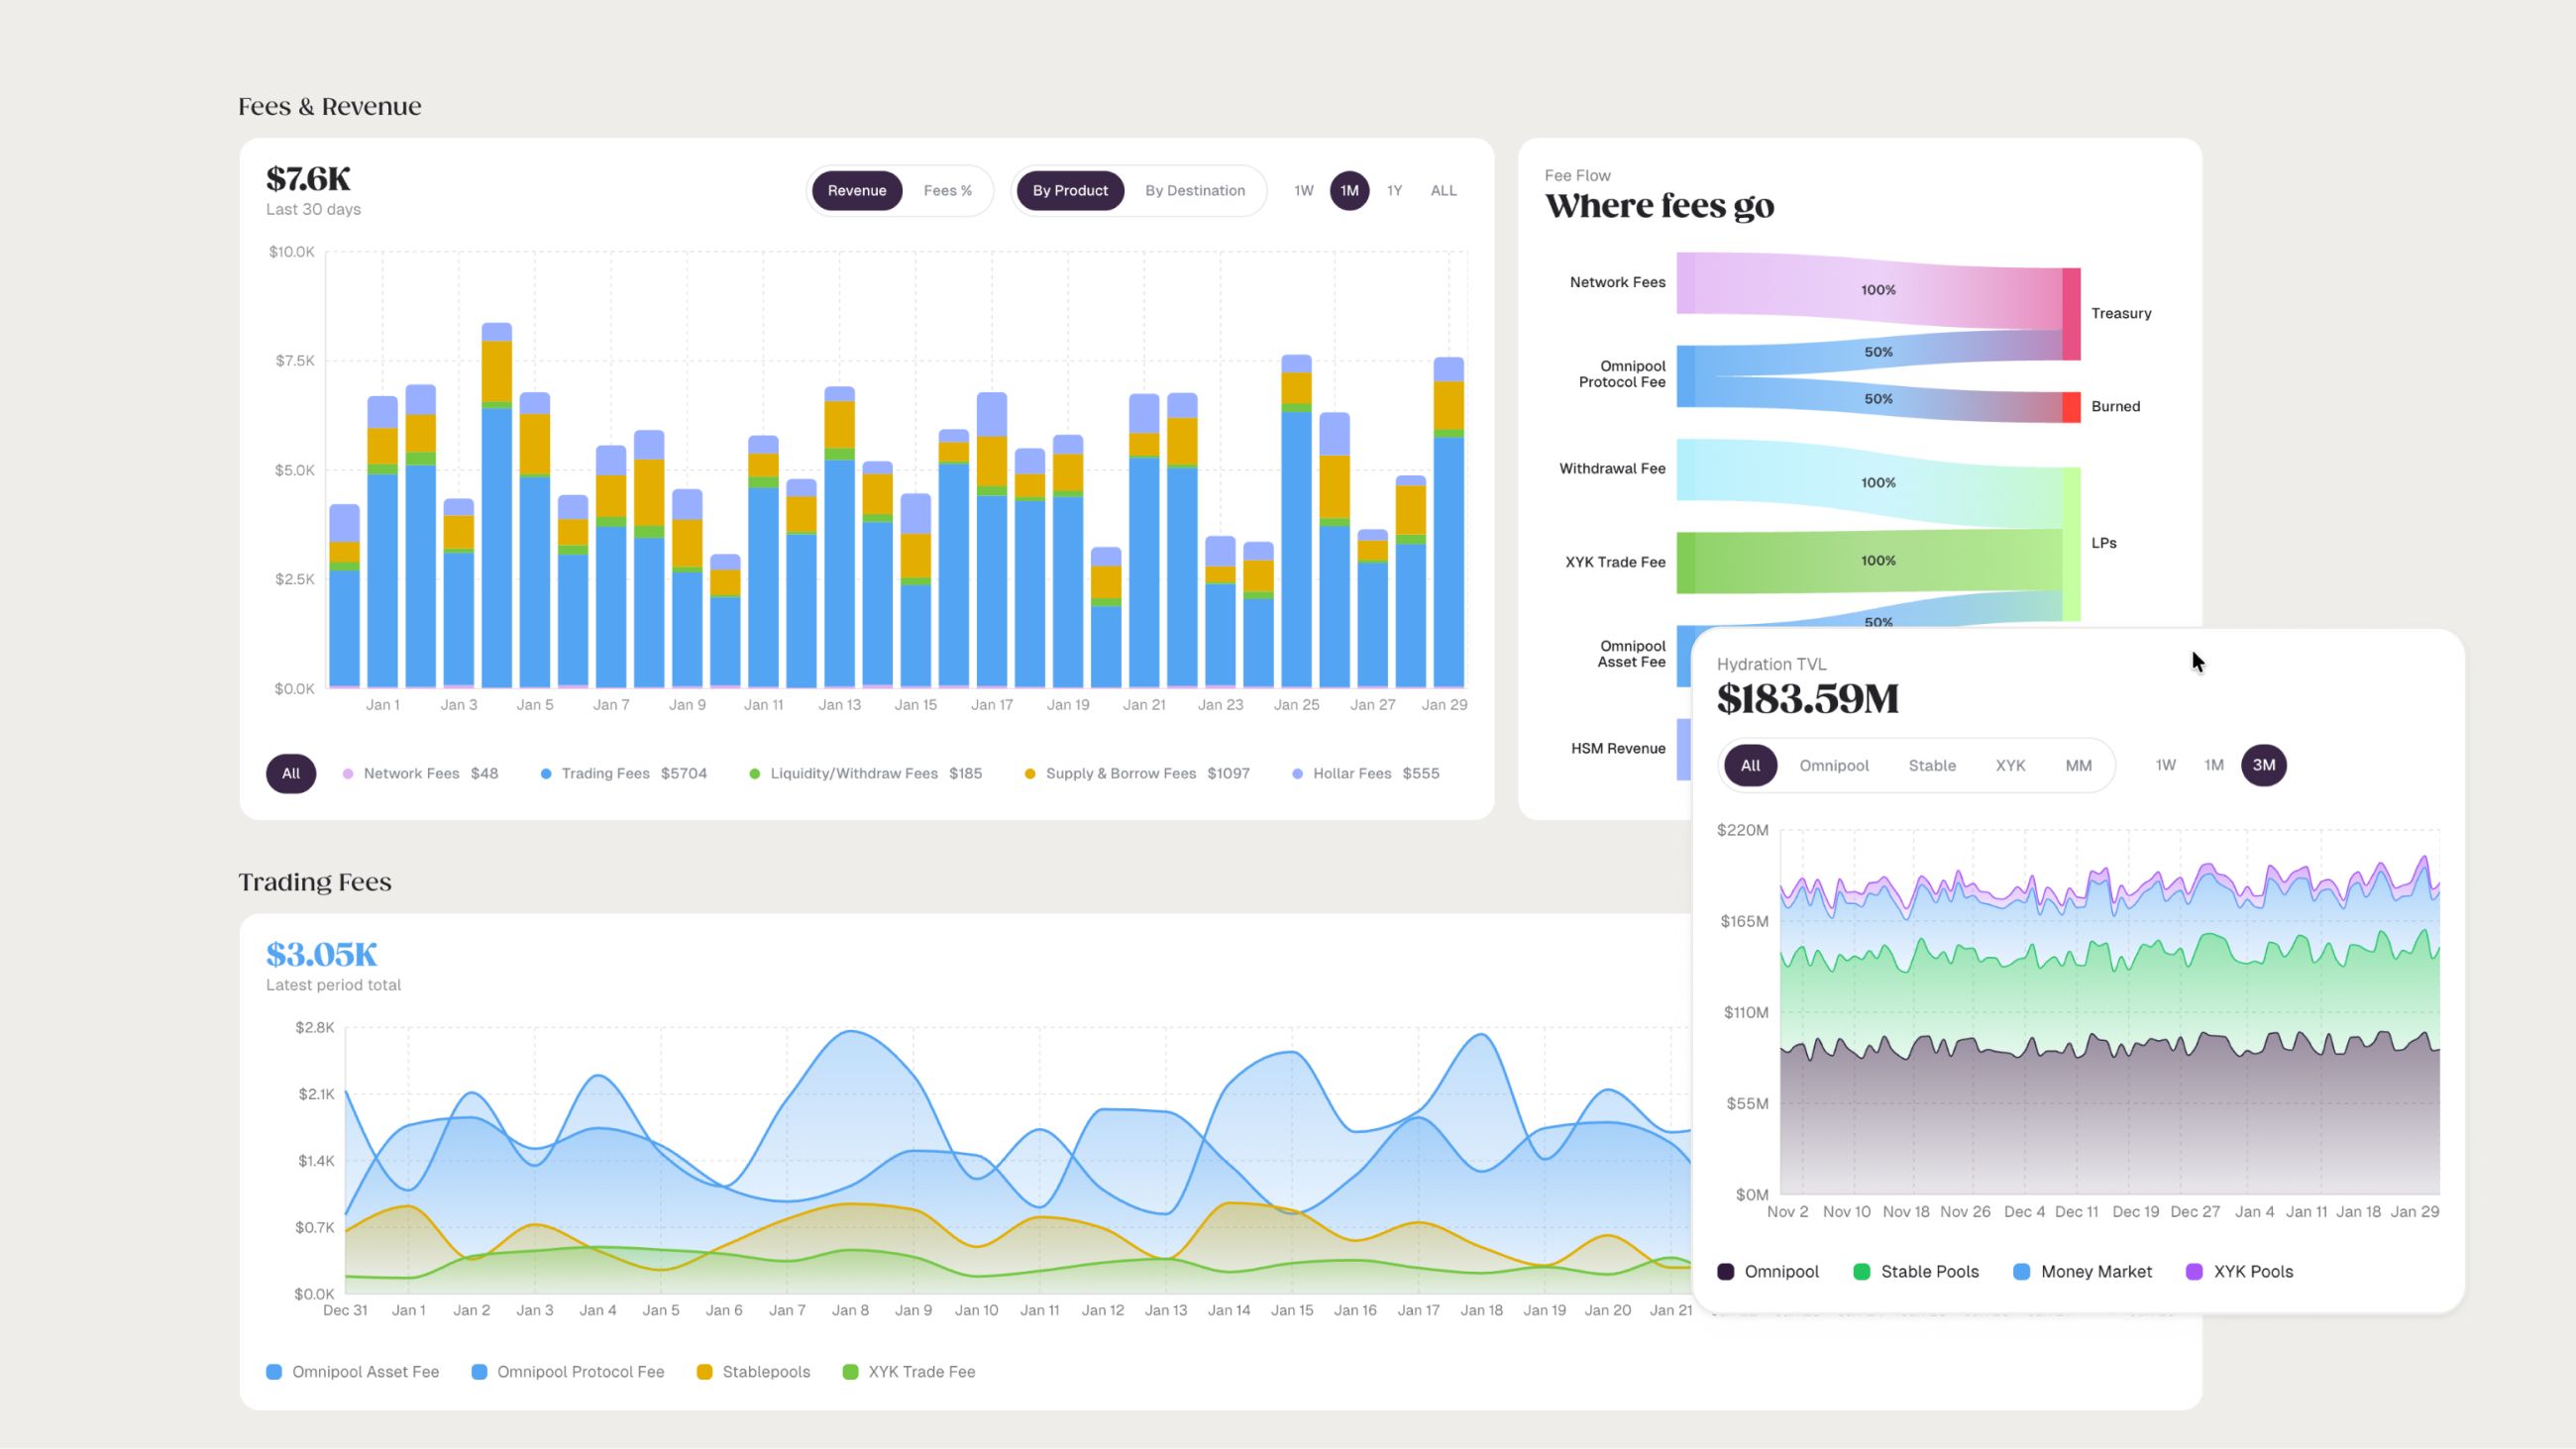Click the All legend filter pill
This screenshot has height=1449, width=2576.
pos(290,773)
